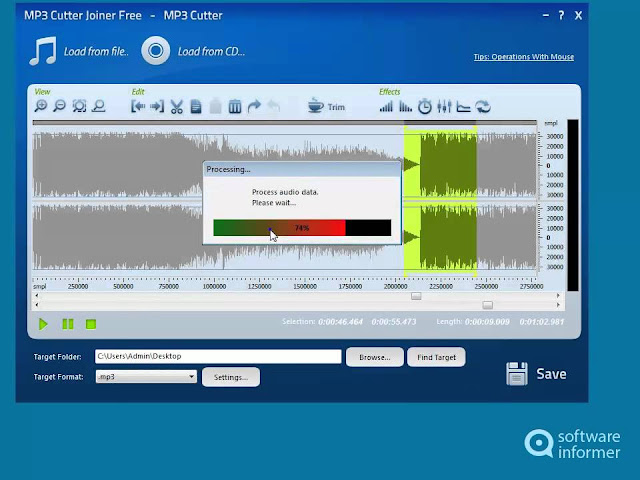Click the highlighted yellow selection in waveform
This screenshot has width=640, height=480.
[x=440, y=201]
